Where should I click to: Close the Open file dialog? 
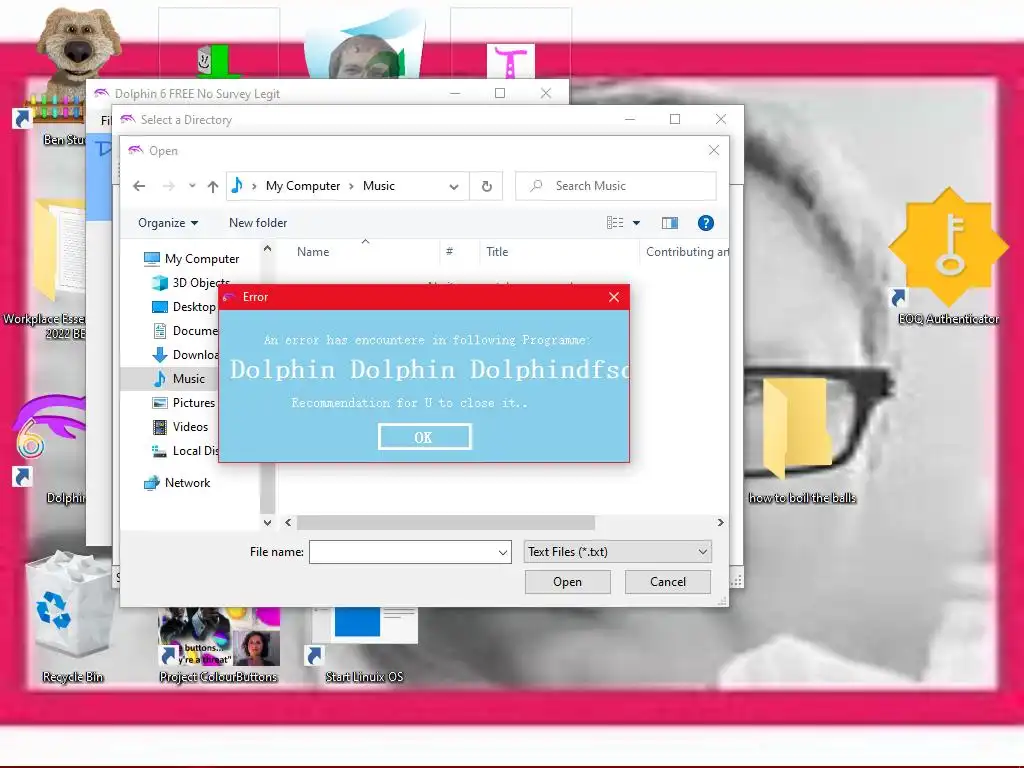[x=714, y=151]
